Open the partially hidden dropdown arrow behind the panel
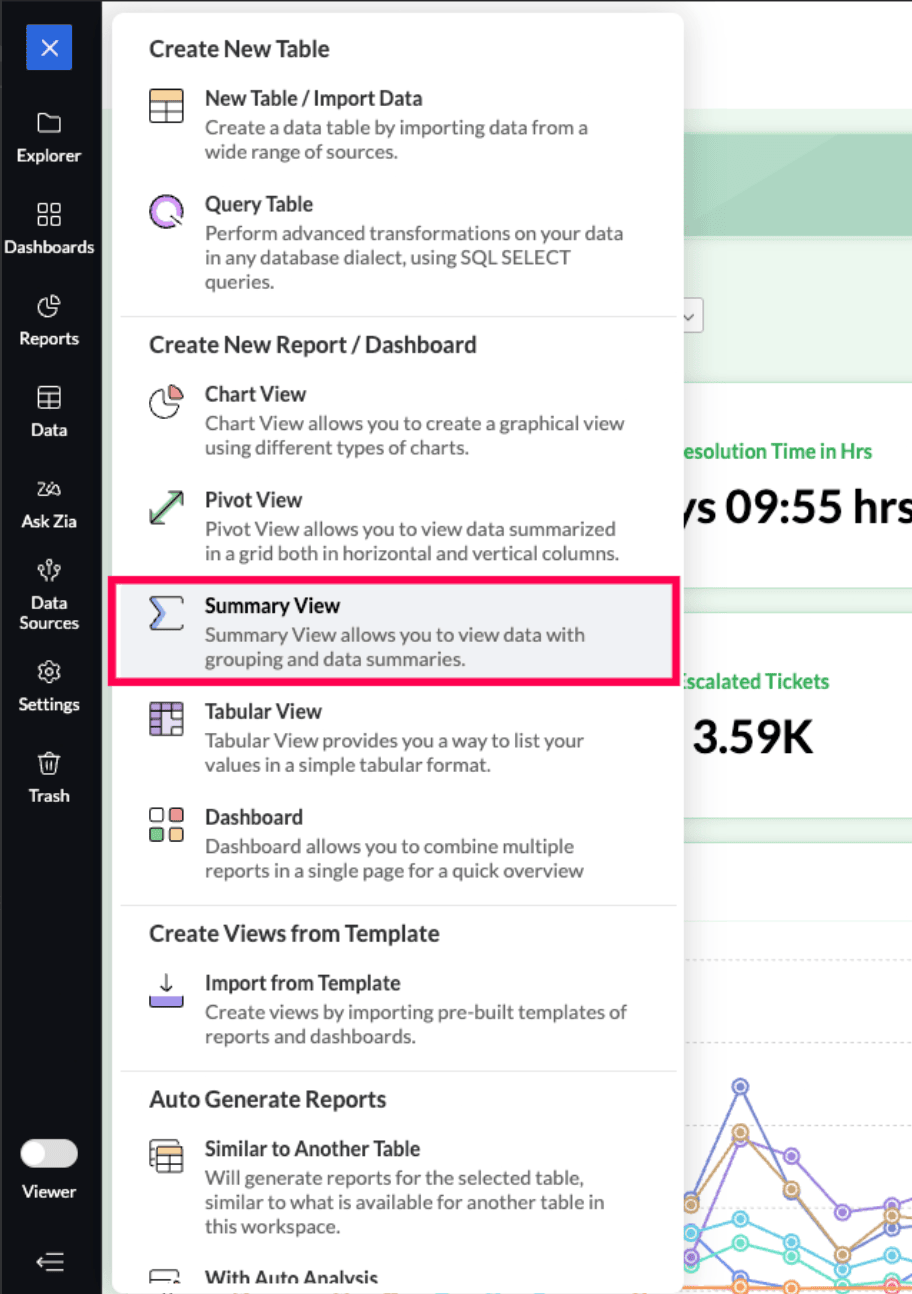 pyautogui.click(x=692, y=315)
